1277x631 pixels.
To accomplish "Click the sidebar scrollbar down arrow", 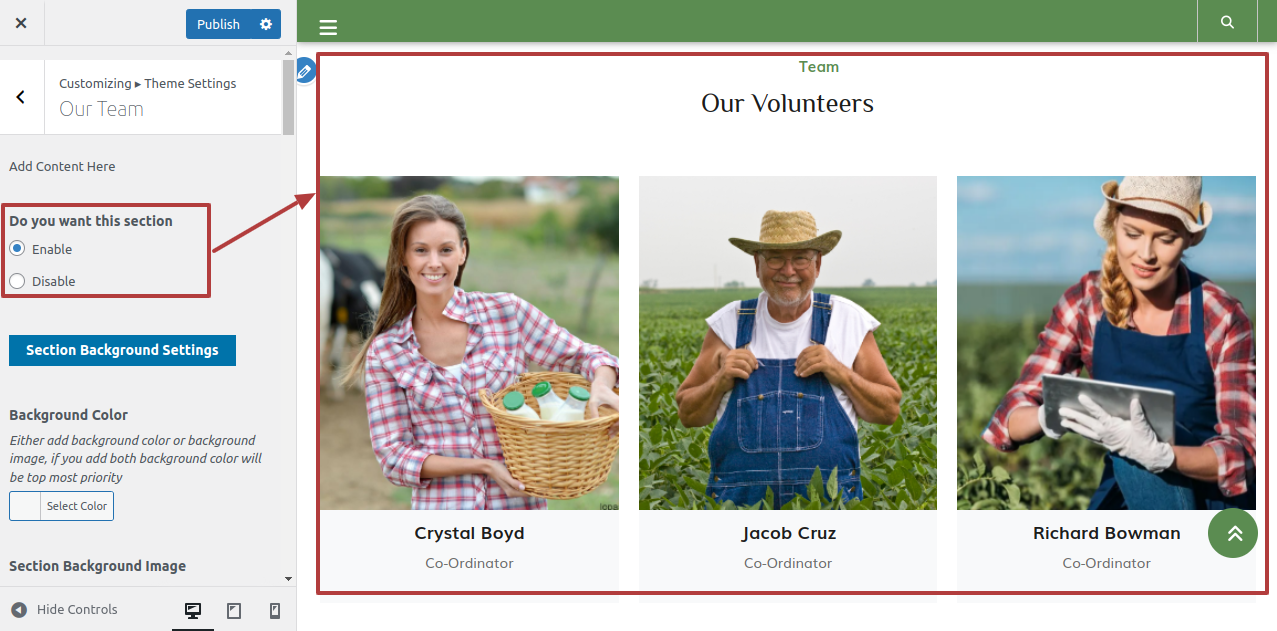I will pos(289,579).
